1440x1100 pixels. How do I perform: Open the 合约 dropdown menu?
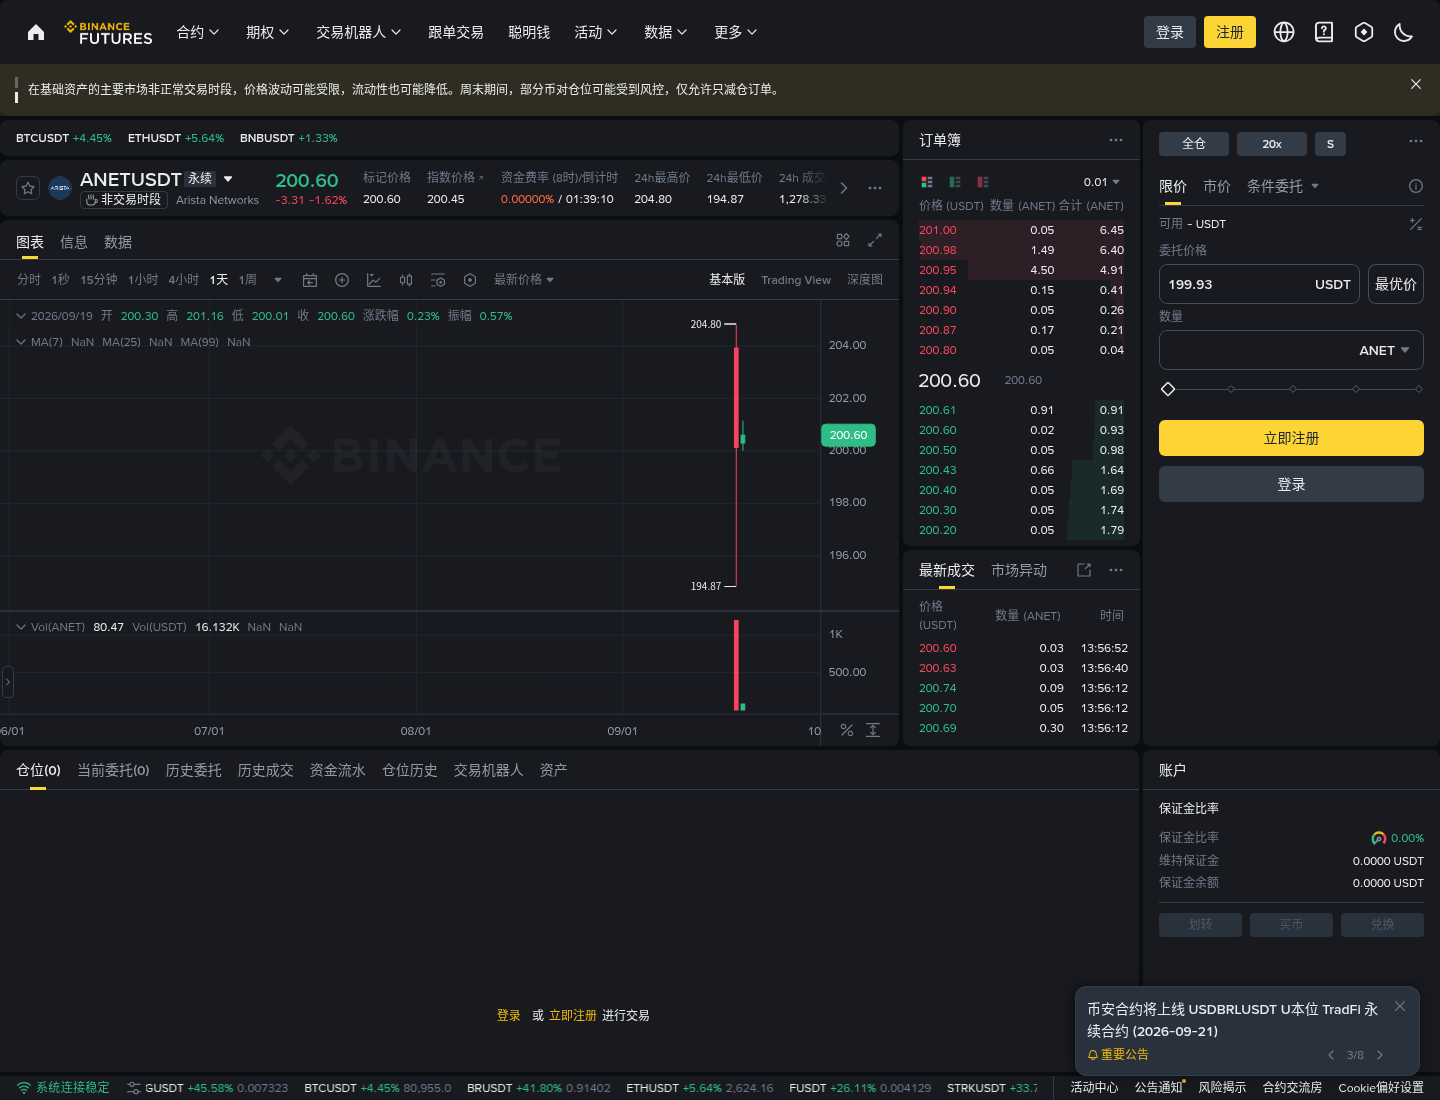coord(198,32)
